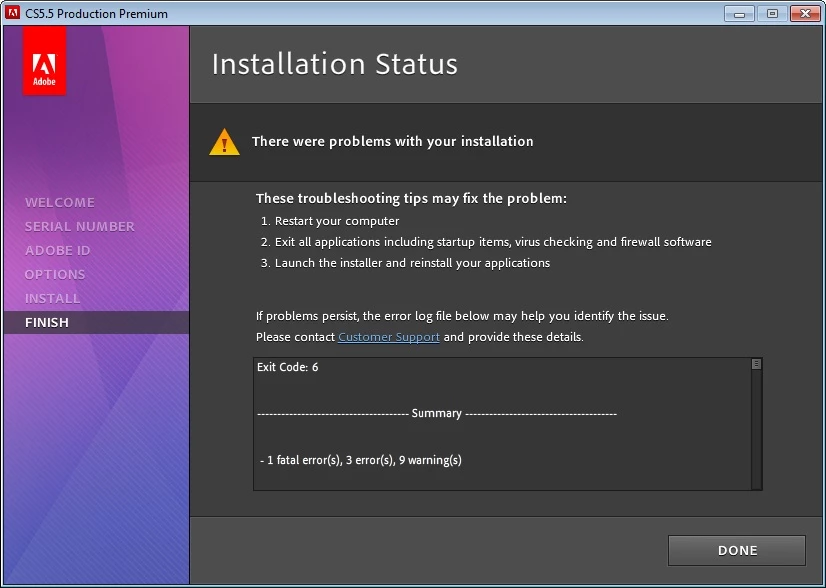Image resolution: width=826 pixels, height=588 pixels.
Task: Select the WELCOME step in sidebar
Action: 60,202
